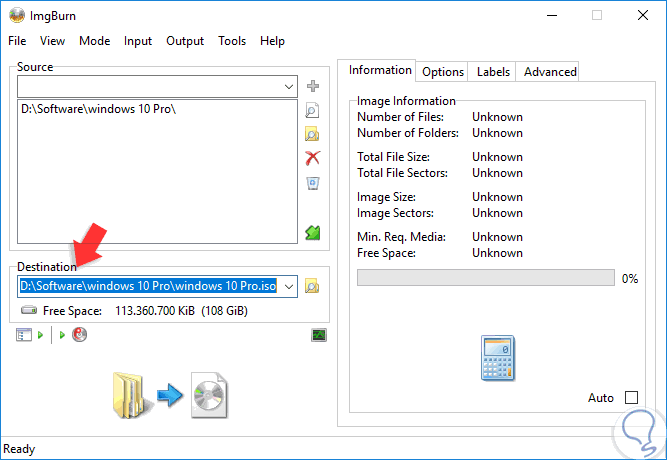This screenshot has width=667, height=460.
Task: Click the ImgBurn application icon in the title bar
Action: (x=17, y=15)
